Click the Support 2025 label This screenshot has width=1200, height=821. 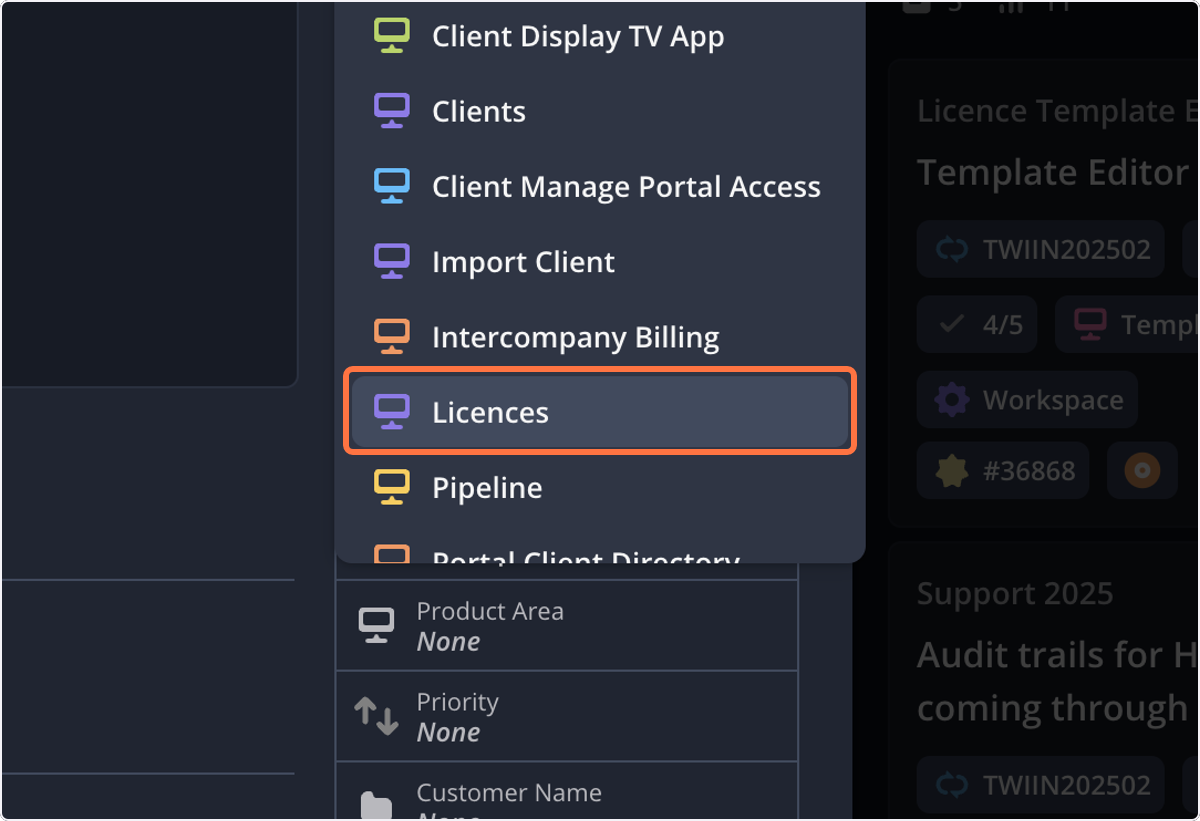[x=1015, y=594]
